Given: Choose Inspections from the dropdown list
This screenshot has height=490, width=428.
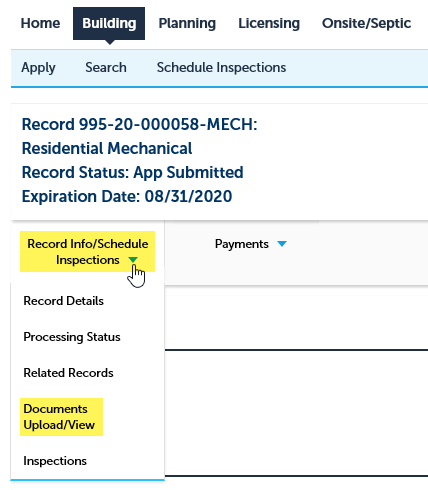Looking at the screenshot, I should [x=55, y=461].
